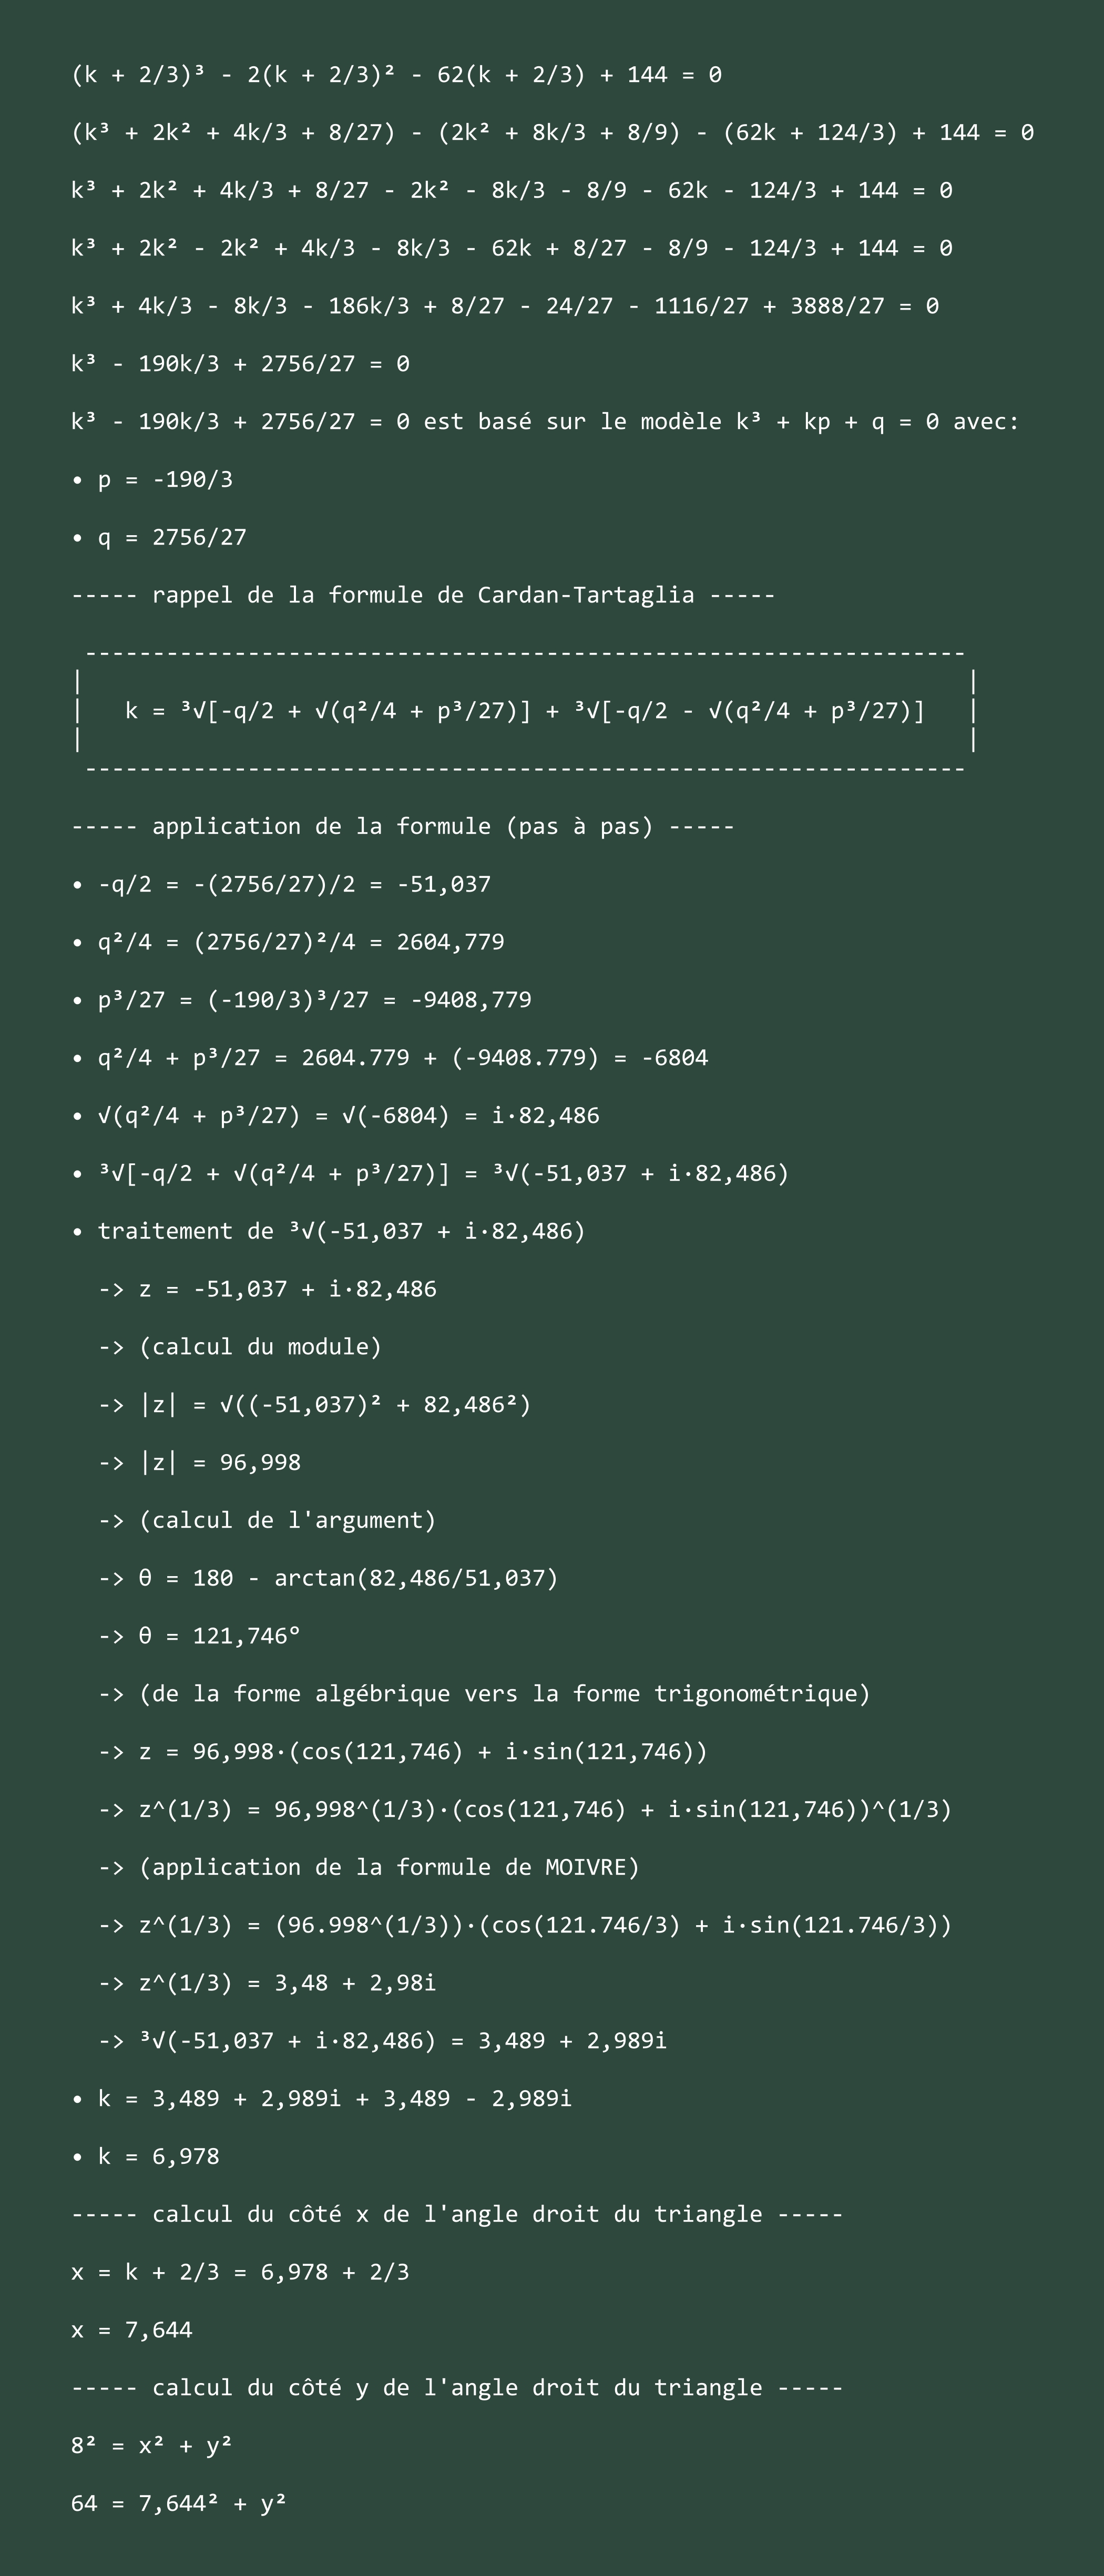Image resolution: width=1104 pixels, height=2576 pixels.
Task: Click the expanded cubic expansion second line
Action: pos(552,133)
